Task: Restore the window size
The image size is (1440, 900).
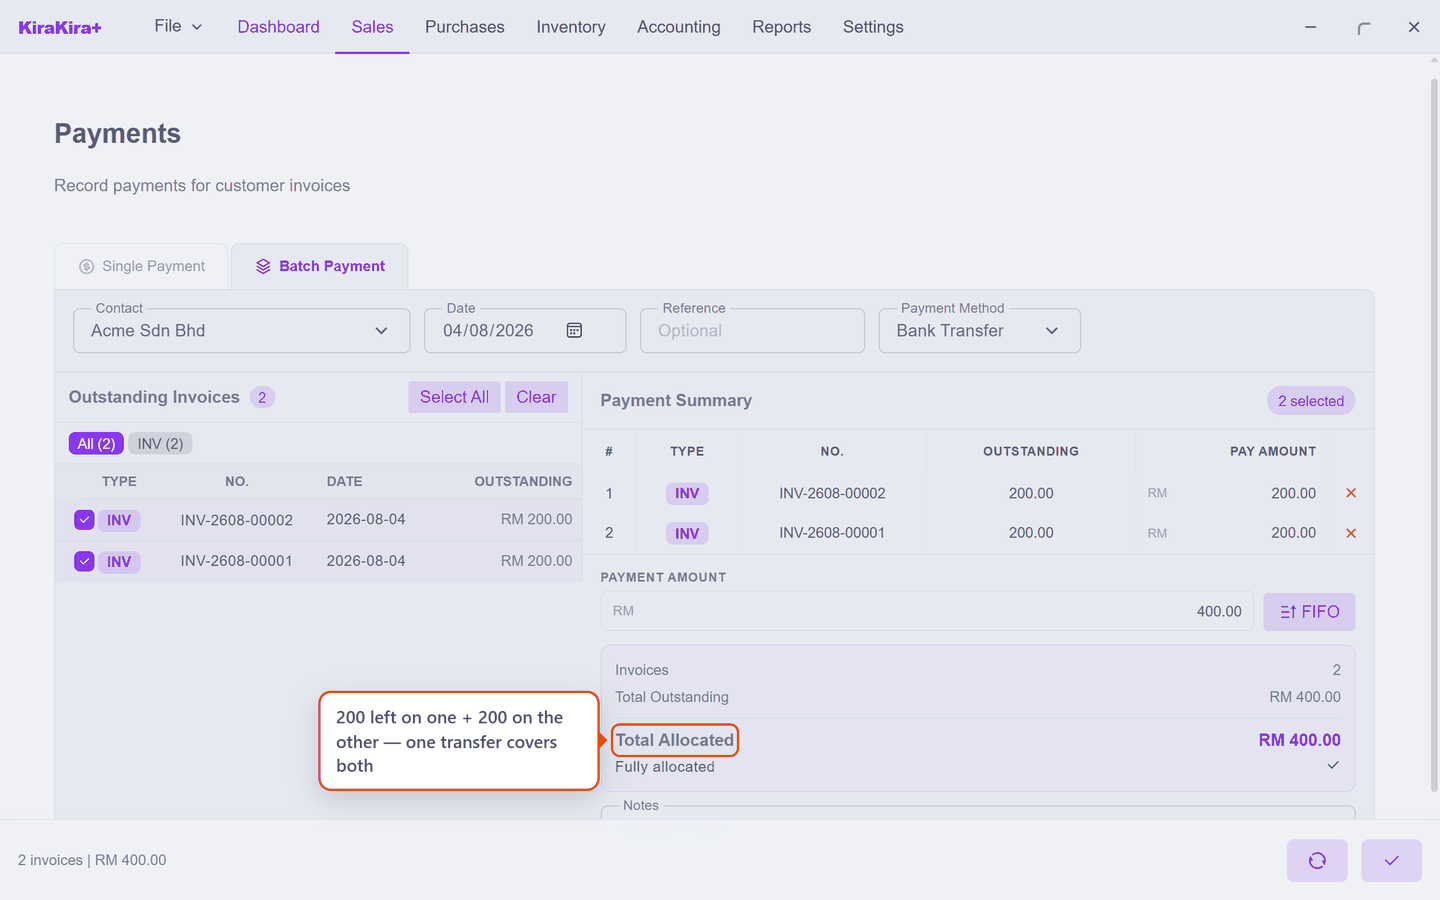Action: point(1363,27)
